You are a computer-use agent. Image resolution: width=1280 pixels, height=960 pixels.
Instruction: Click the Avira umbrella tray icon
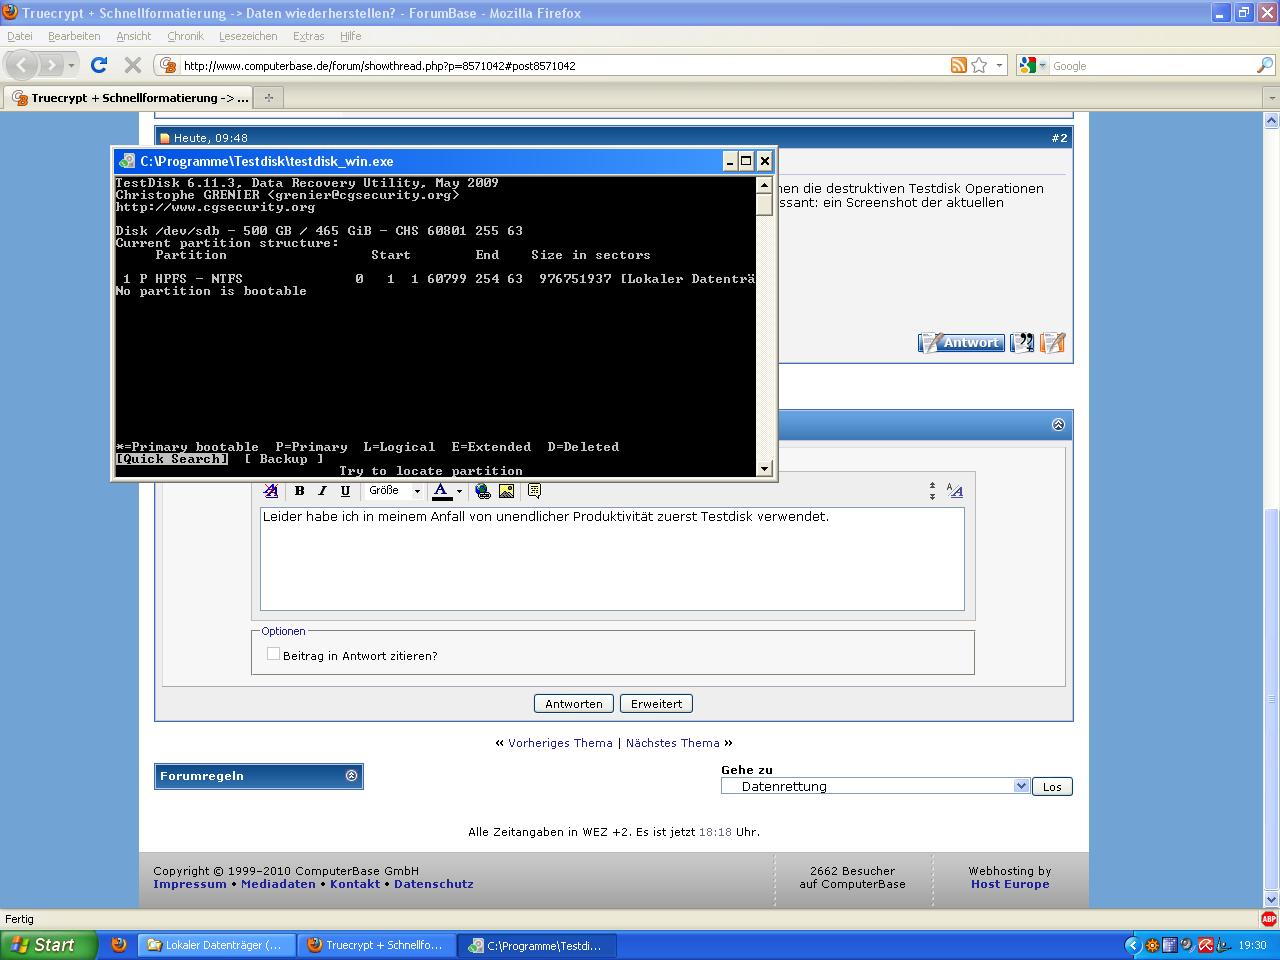pyautogui.click(x=1206, y=945)
